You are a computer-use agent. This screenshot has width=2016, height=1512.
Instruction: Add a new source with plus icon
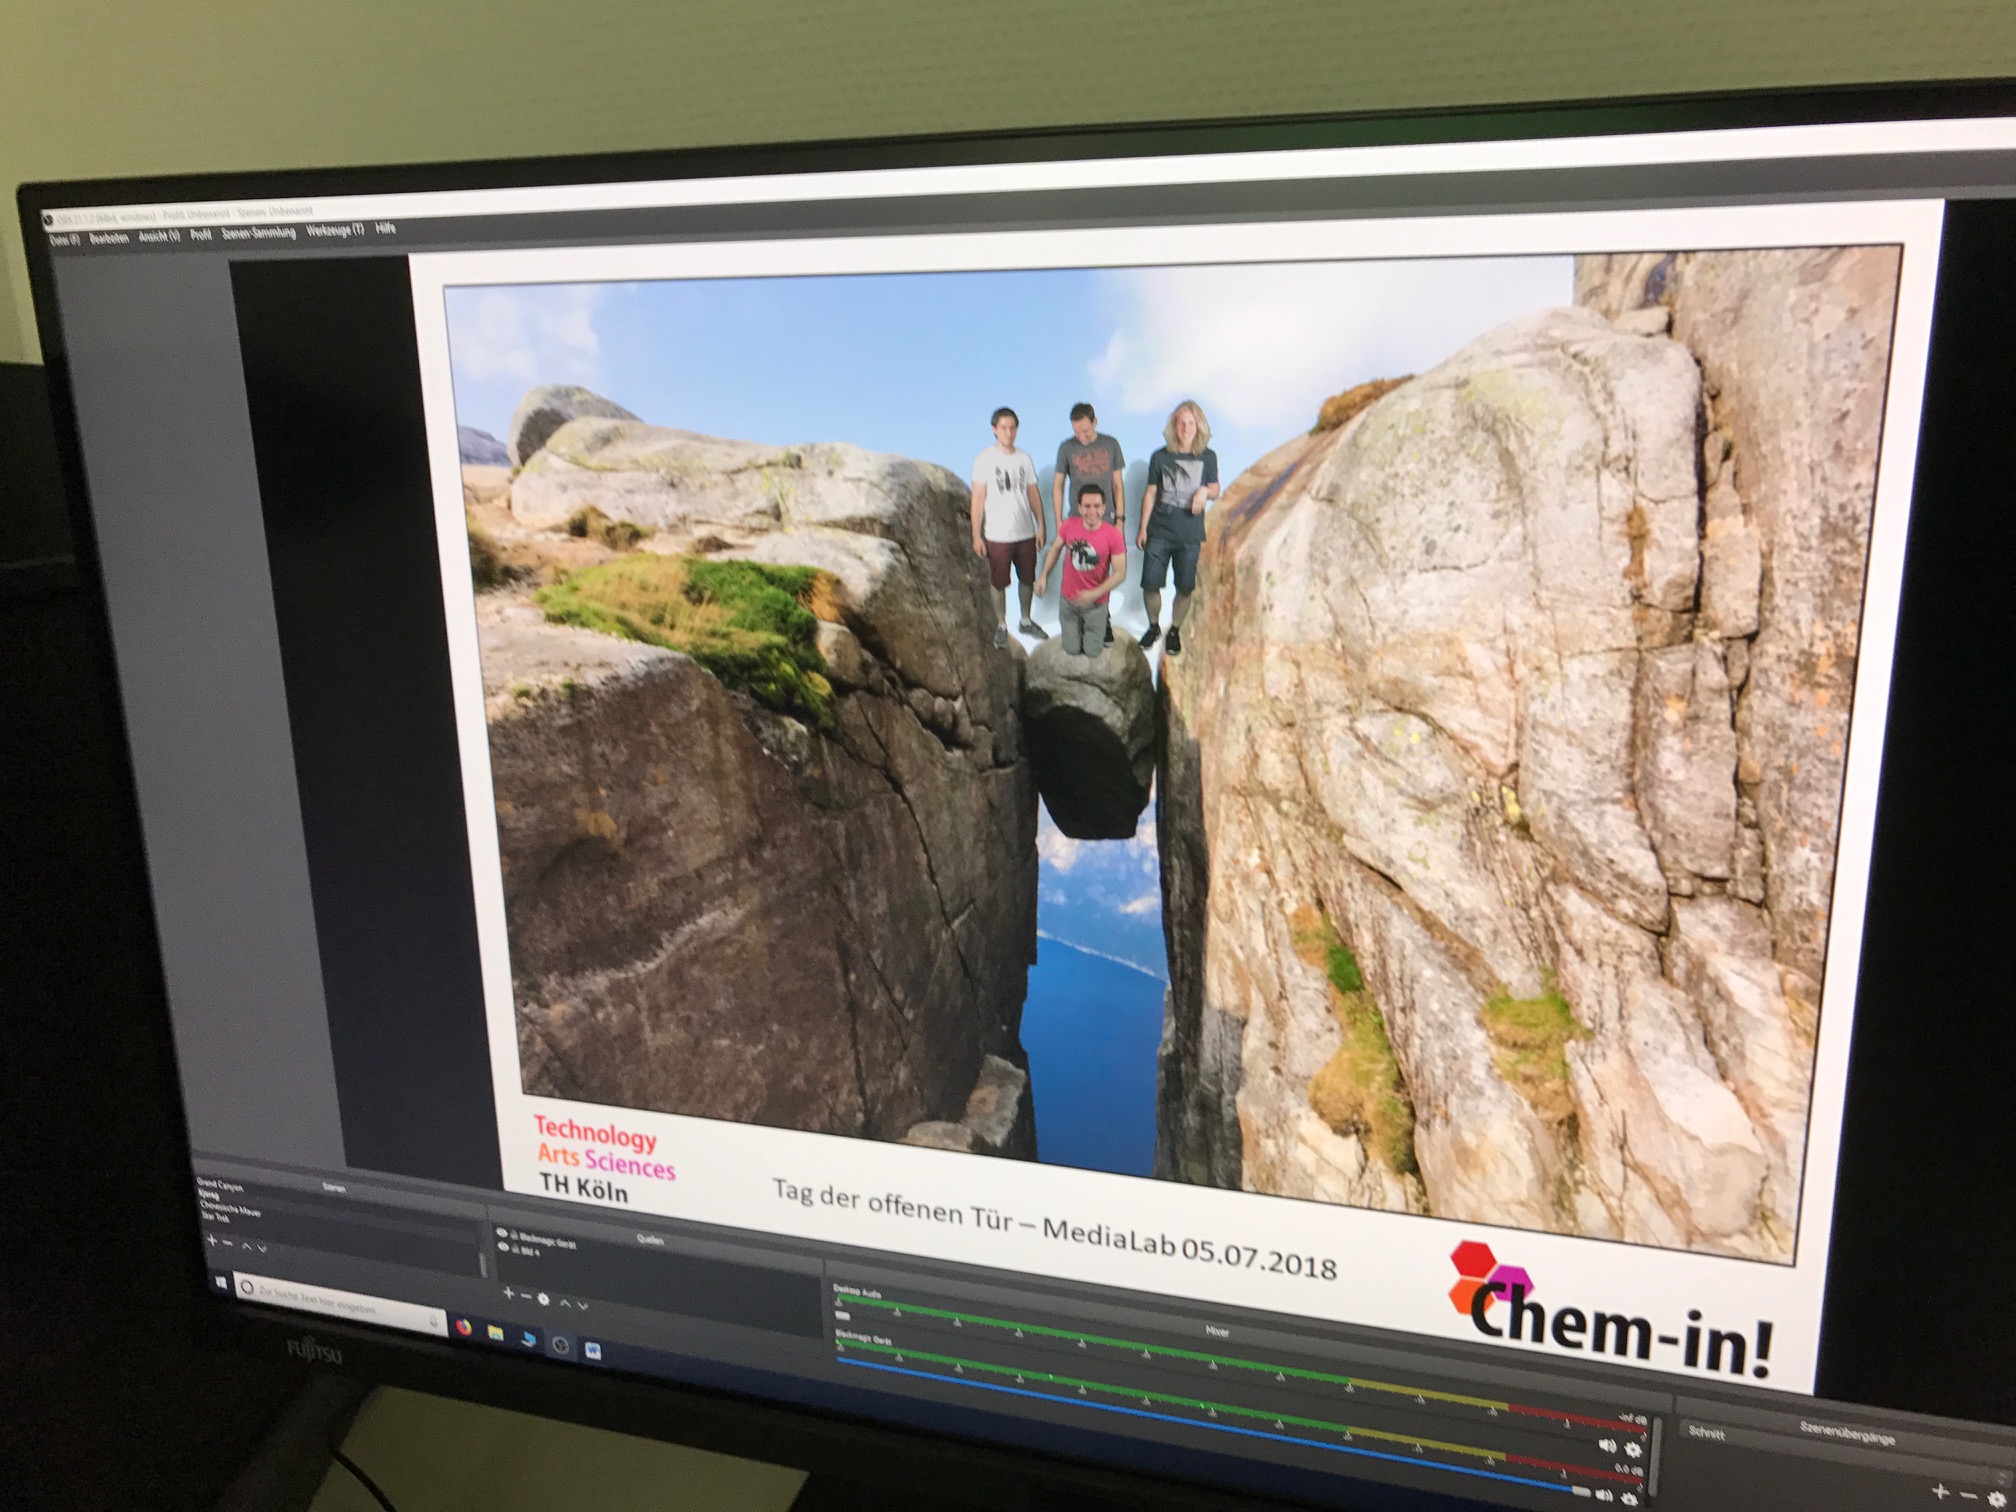click(x=509, y=1293)
